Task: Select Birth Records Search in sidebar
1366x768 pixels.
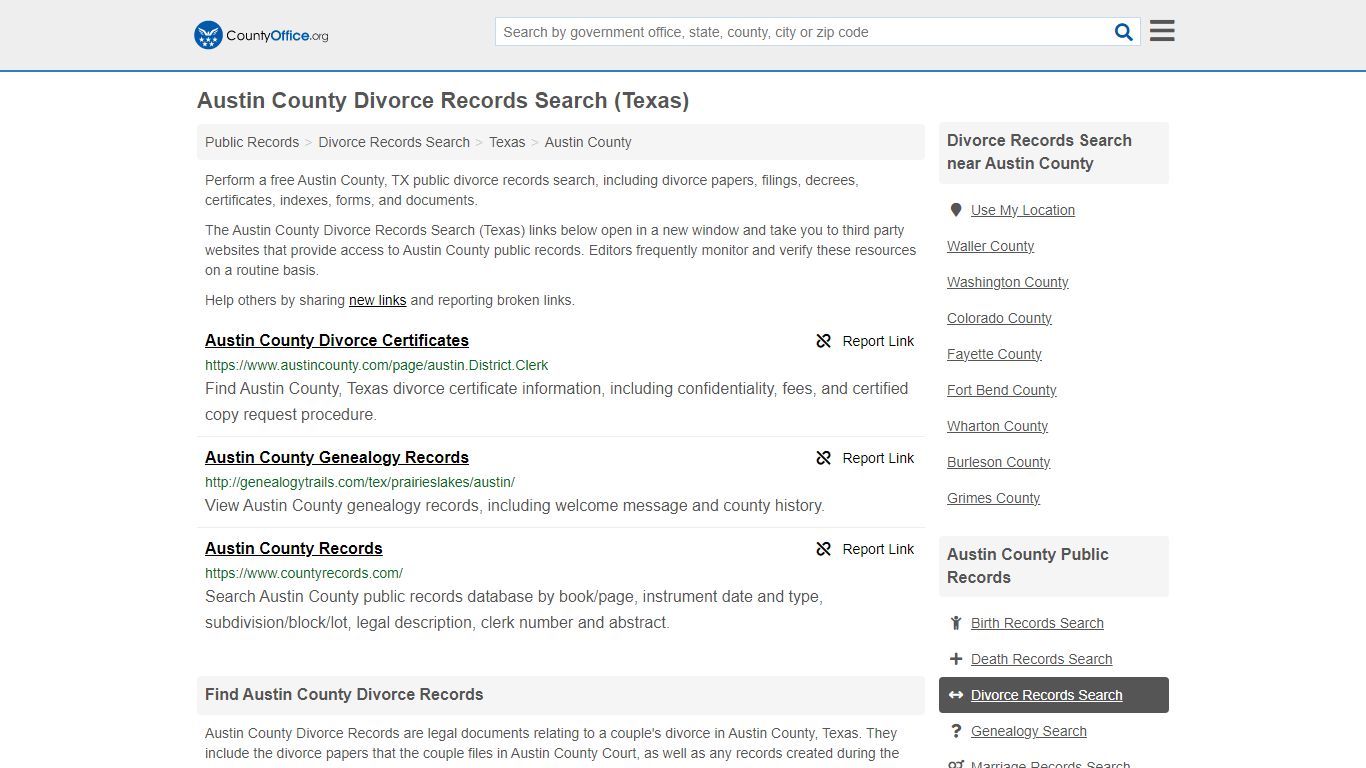Action: [1037, 623]
